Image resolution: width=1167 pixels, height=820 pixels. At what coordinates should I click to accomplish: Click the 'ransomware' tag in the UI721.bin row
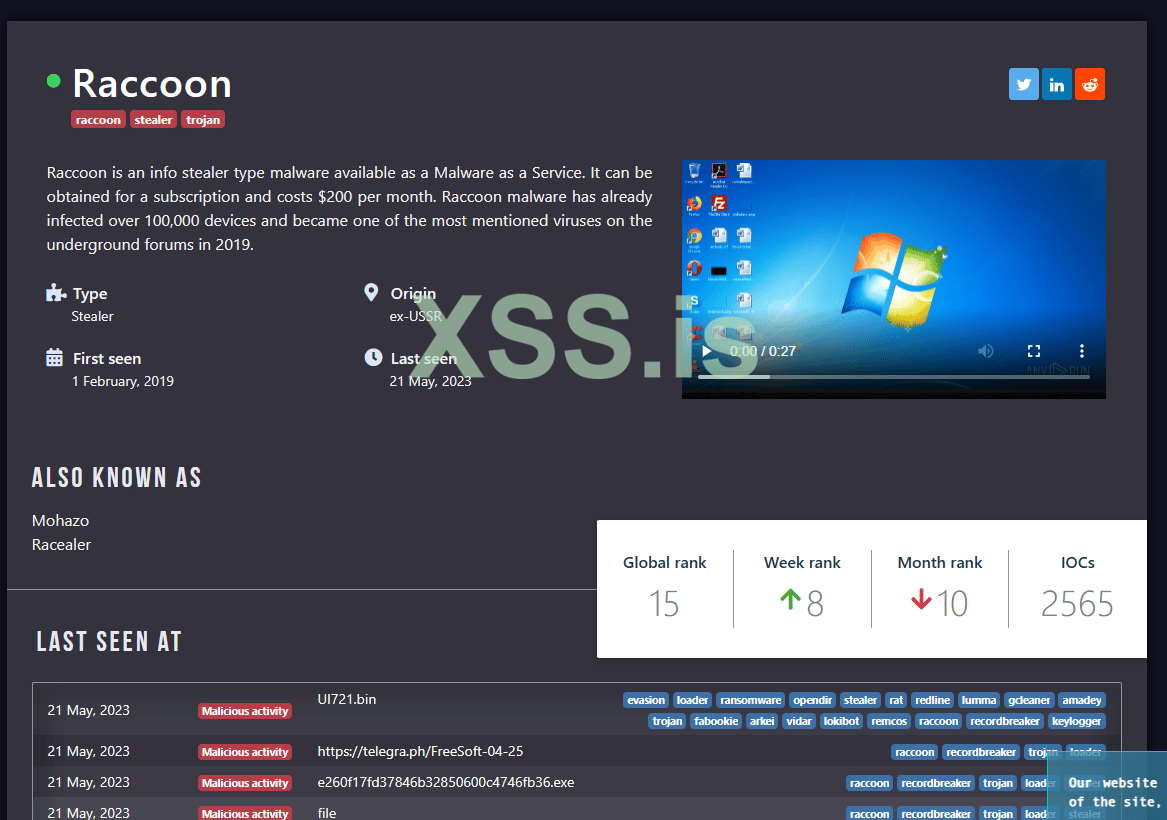pos(751,700)
